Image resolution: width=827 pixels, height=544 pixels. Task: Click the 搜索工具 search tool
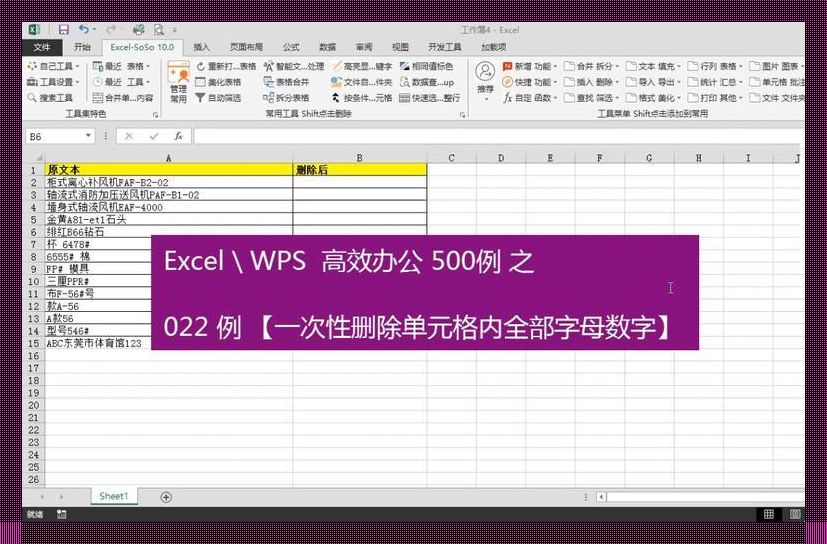point(50,98)
